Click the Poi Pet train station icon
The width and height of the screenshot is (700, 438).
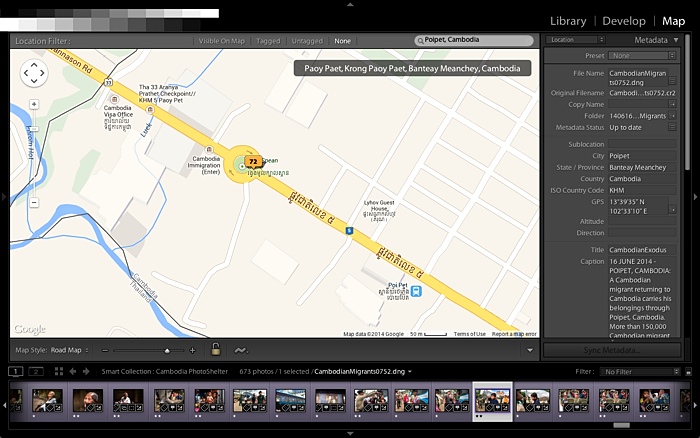[416, 291]
